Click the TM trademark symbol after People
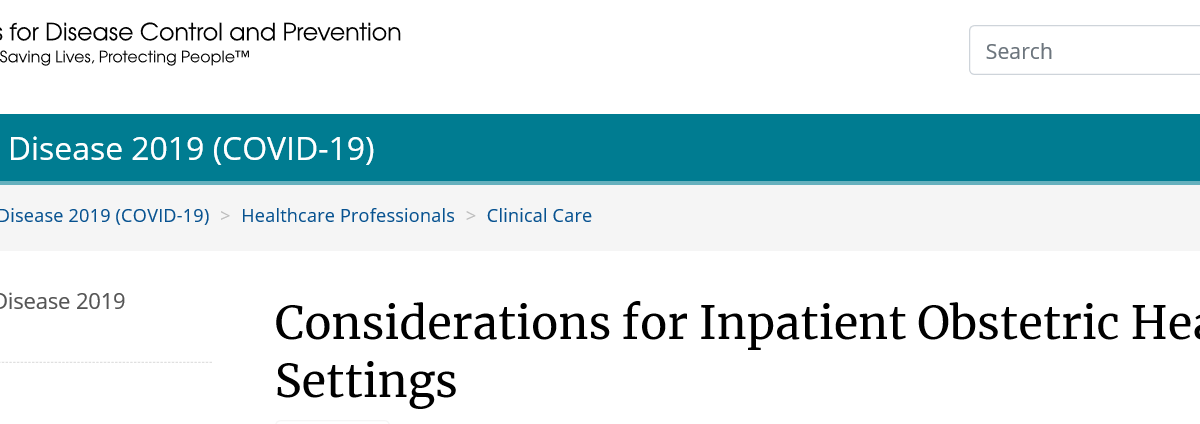 tap(241, 56)
